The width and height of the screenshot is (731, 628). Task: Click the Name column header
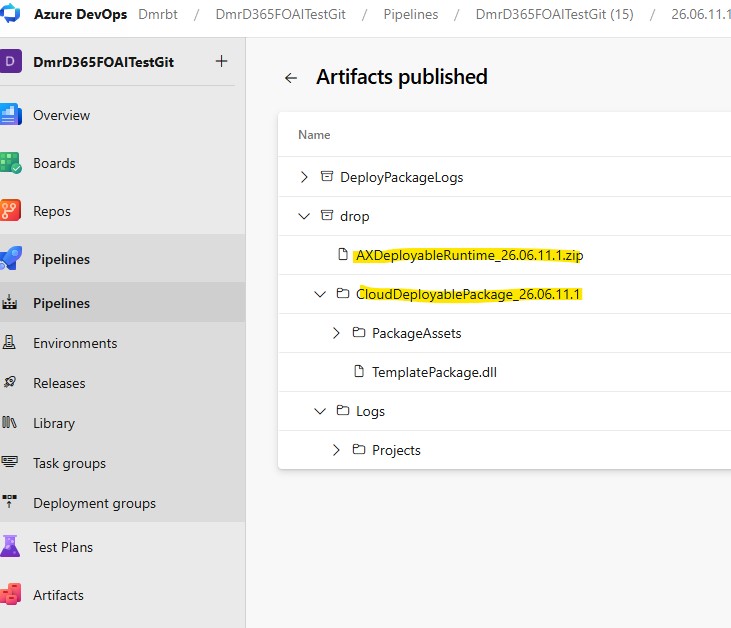point(314,135)
